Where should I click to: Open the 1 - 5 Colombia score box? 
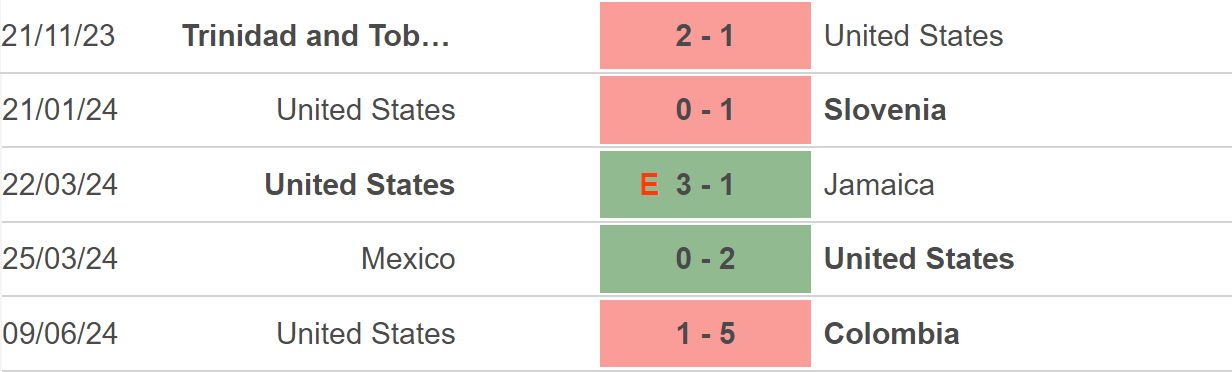(x=705, y=333)
